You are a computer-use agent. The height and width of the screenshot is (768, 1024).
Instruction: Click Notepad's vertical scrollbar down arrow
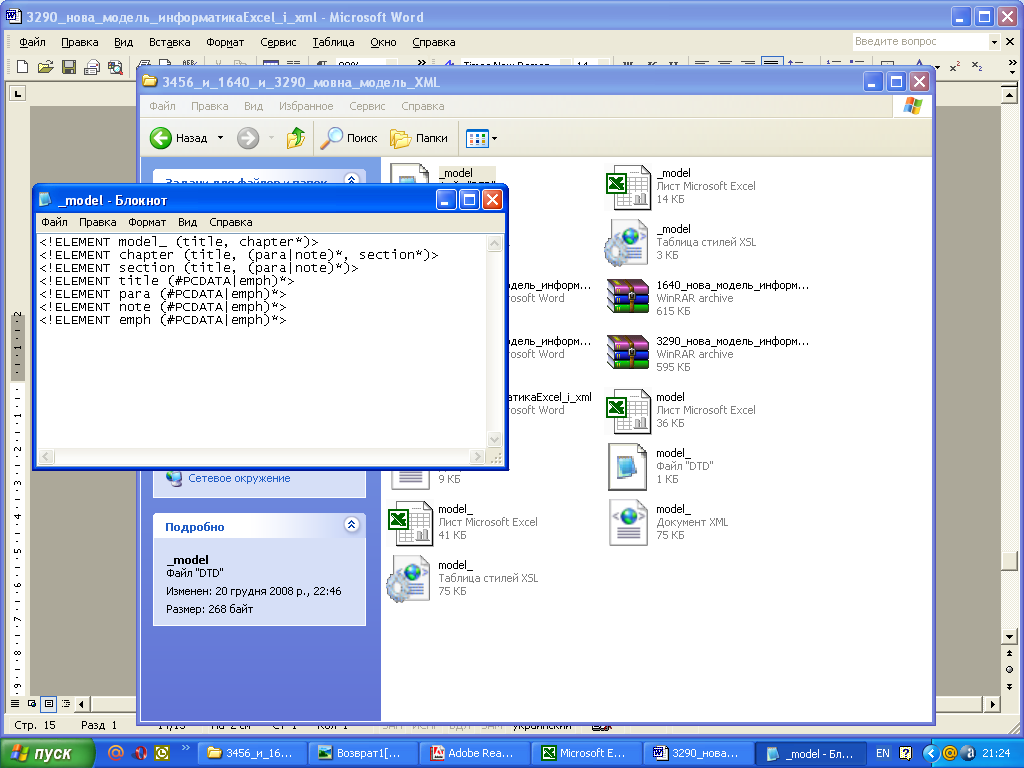click(x=493, y=440)
